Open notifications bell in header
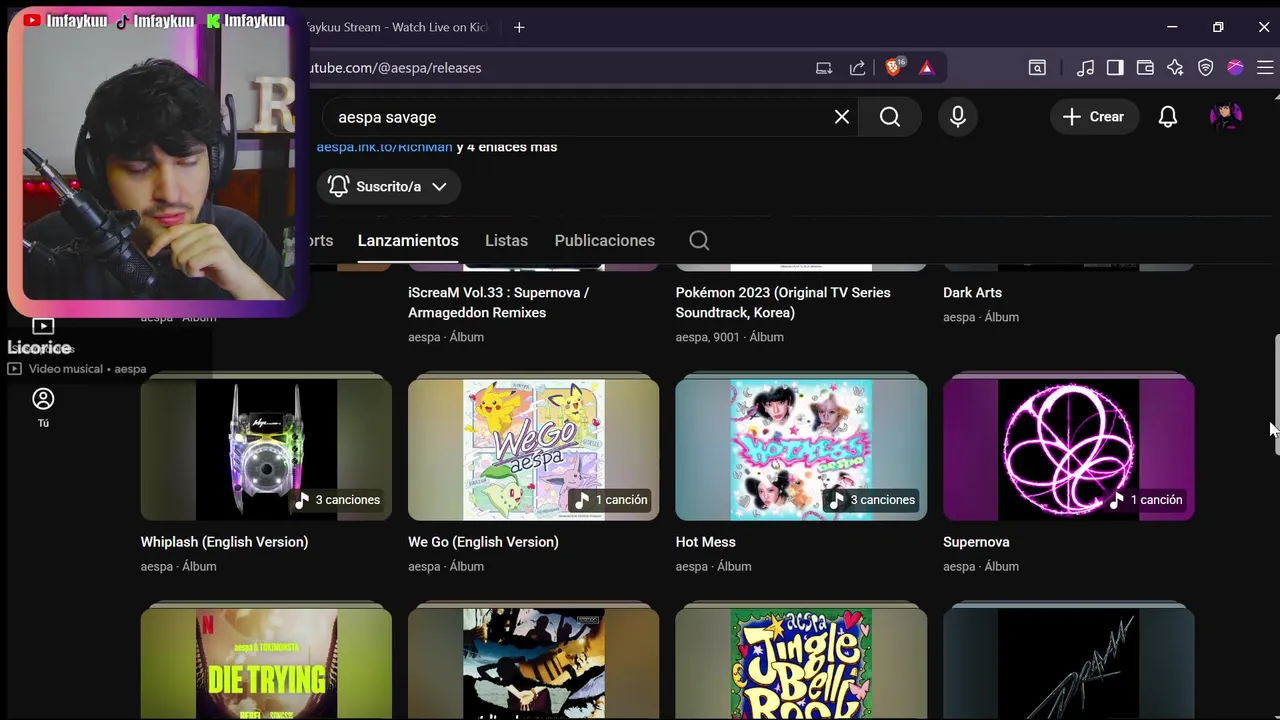The width and height of the screenshot is (1280, 720). coord(1168,117)
